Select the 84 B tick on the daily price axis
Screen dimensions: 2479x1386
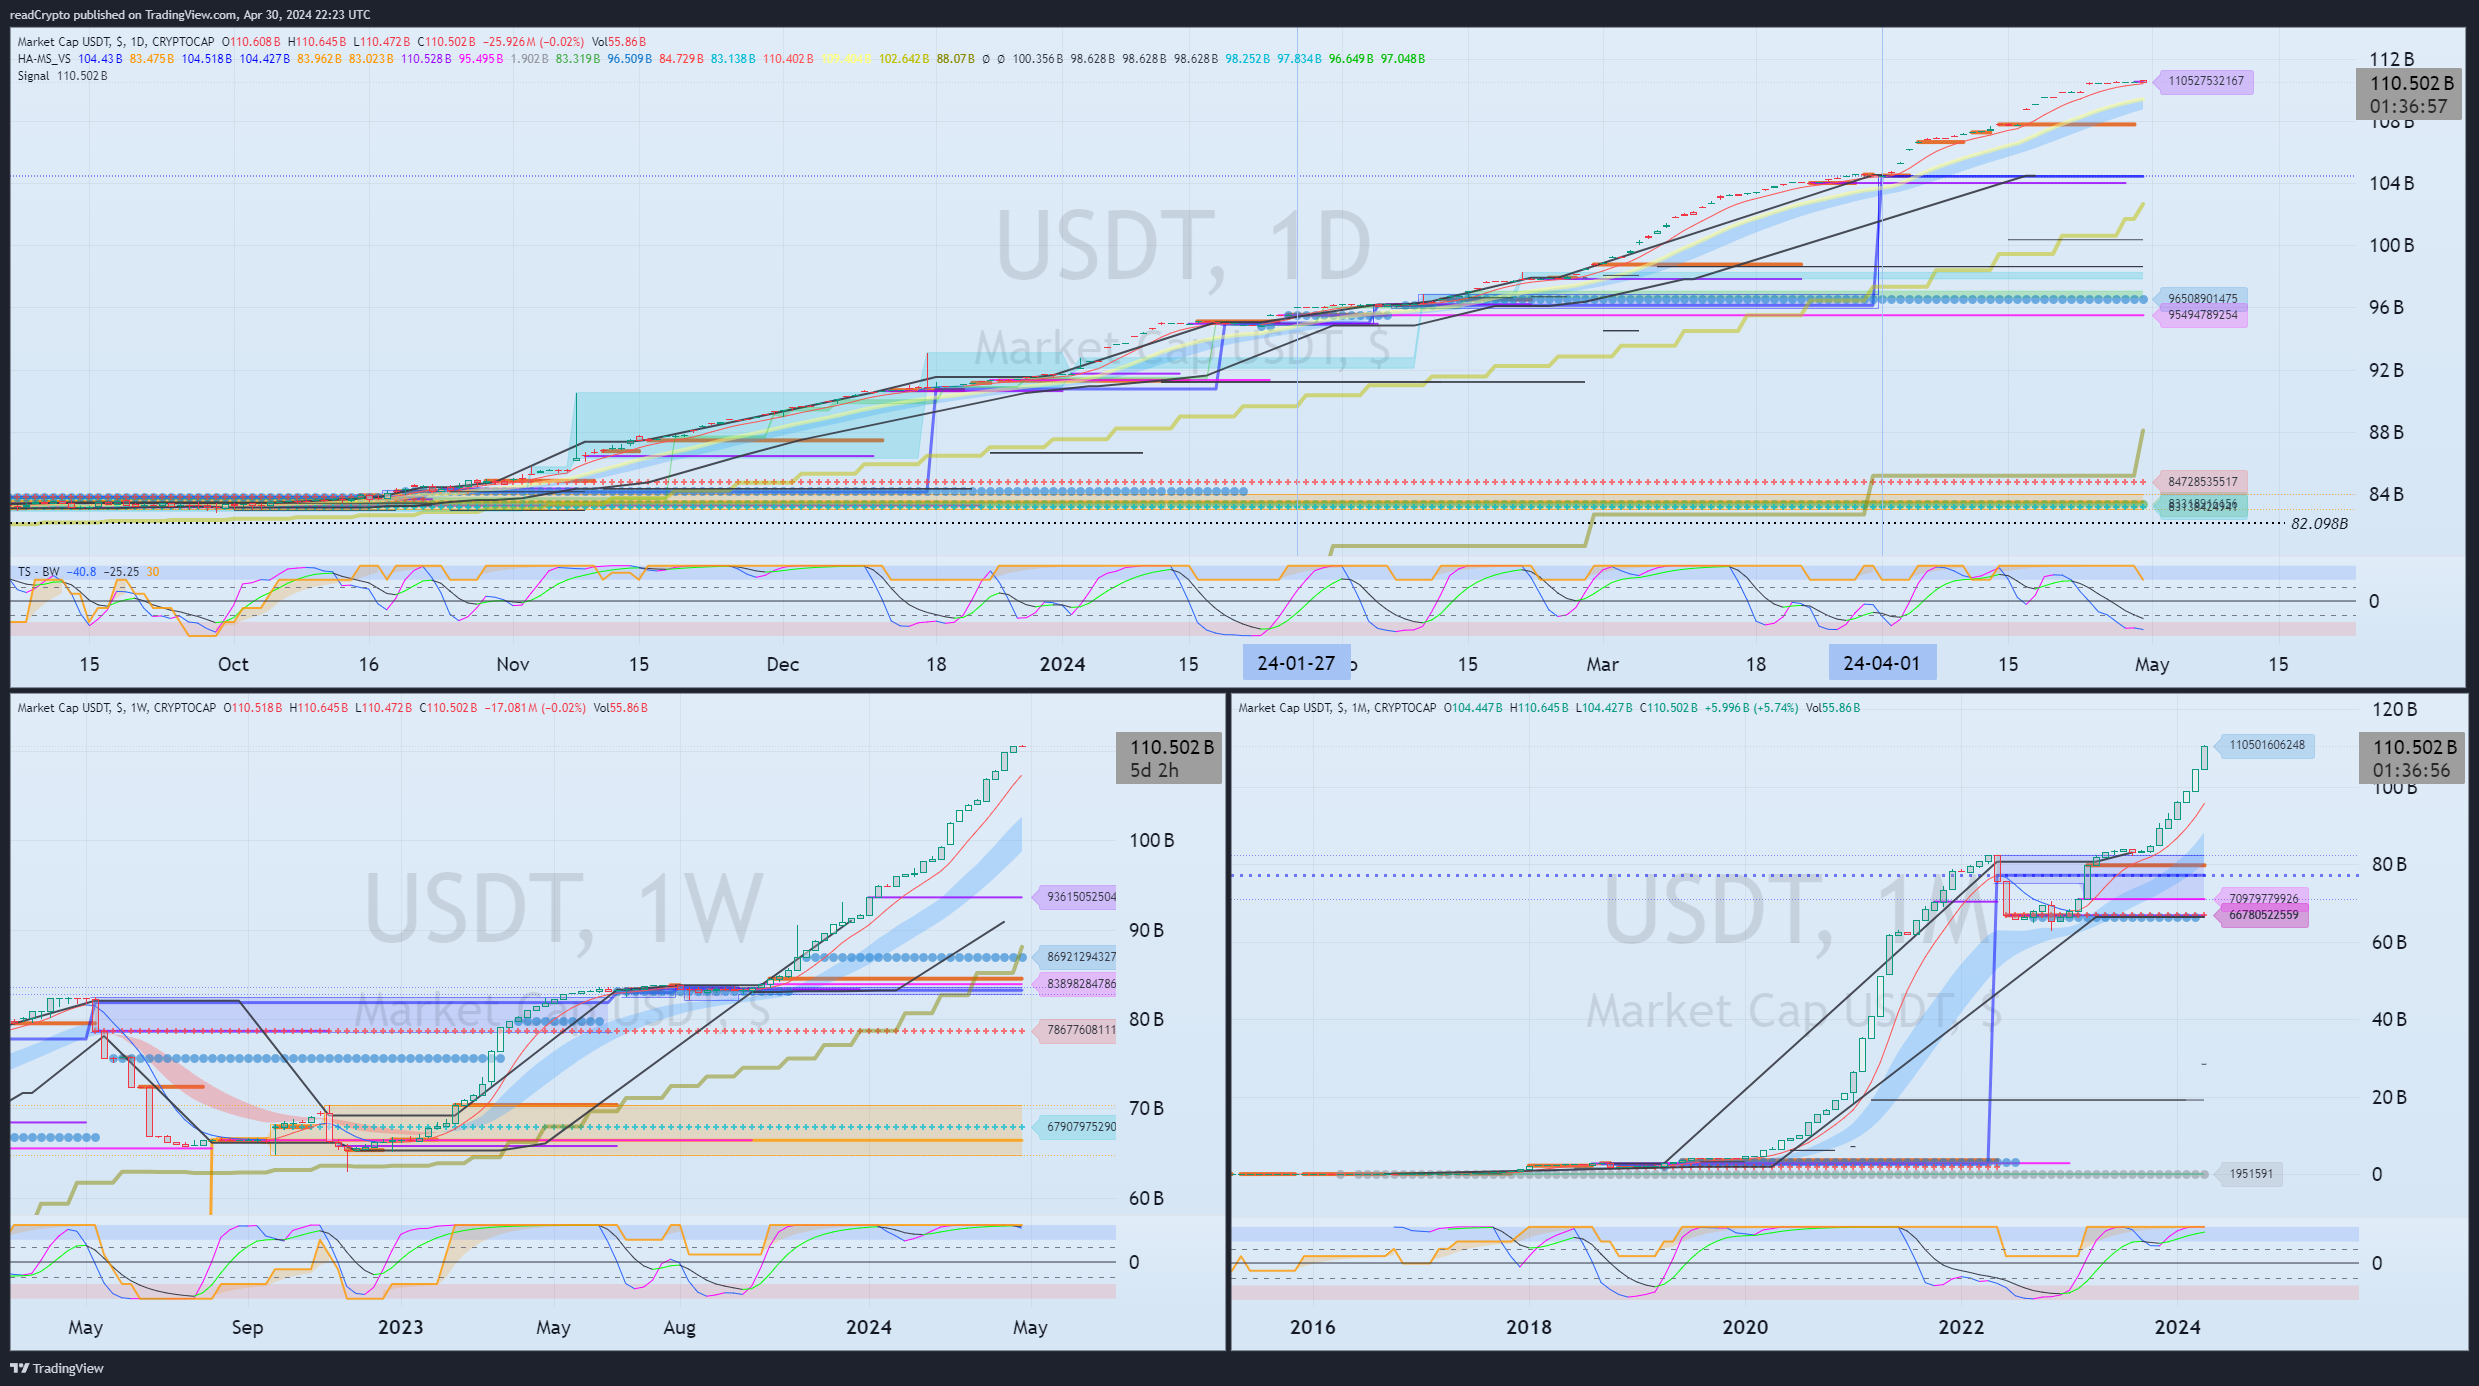pos(2386,494)
